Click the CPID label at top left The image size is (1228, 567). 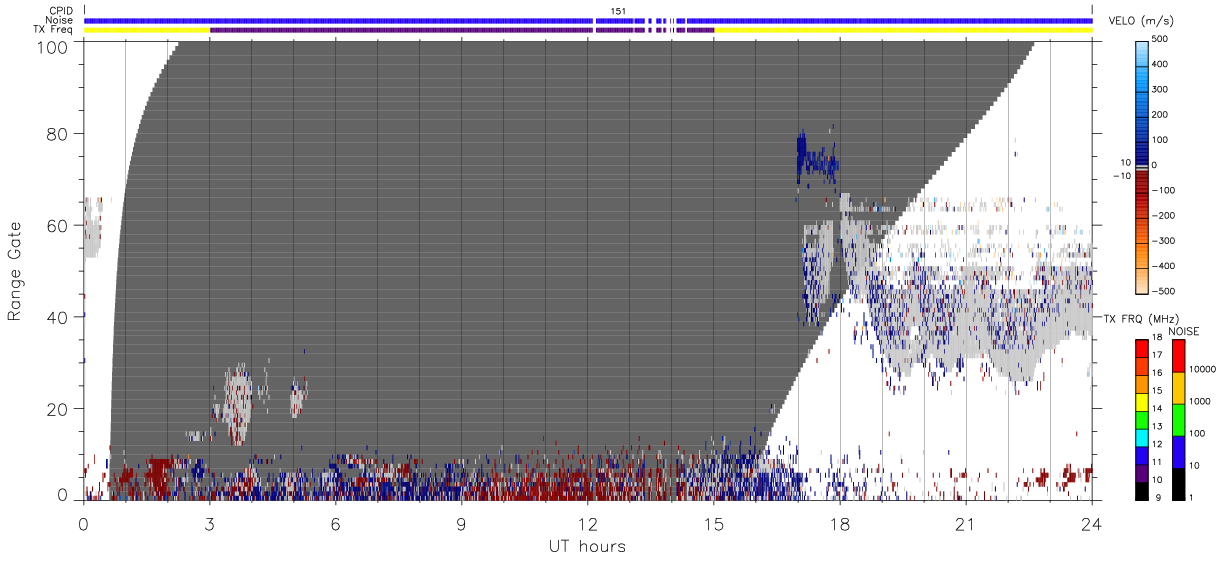coord(61,11)
